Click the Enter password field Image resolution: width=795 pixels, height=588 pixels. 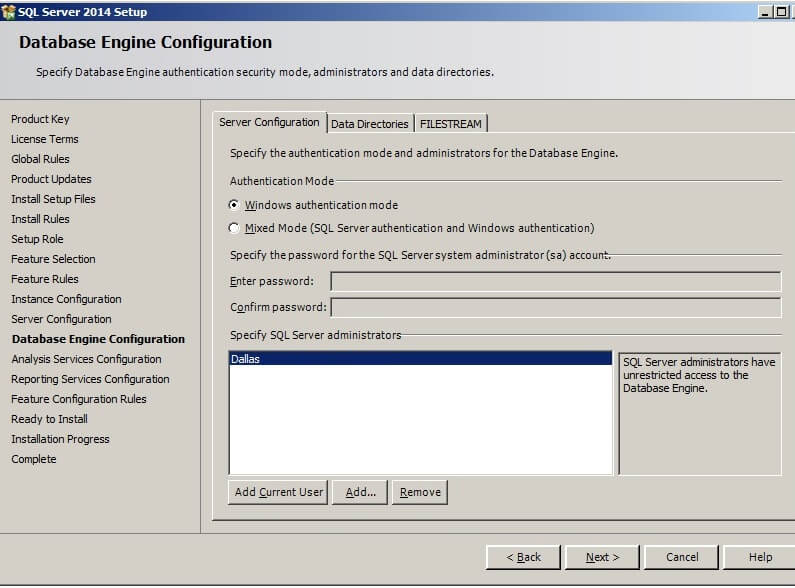click(x=556, y=281)
